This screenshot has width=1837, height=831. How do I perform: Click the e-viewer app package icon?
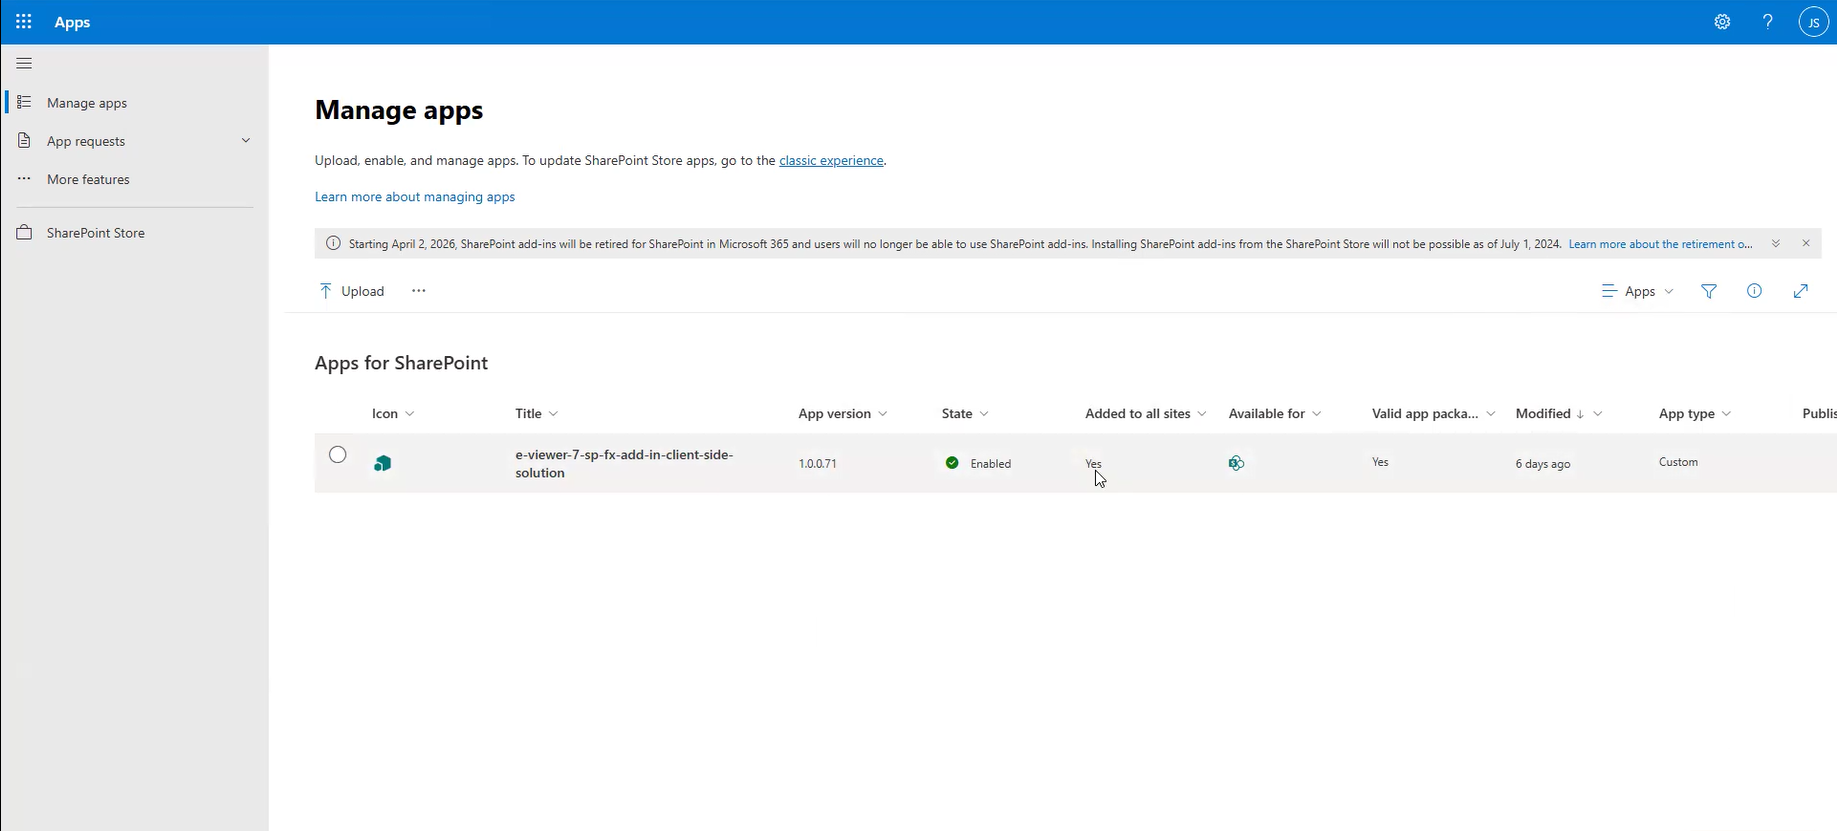click(382, 463)
